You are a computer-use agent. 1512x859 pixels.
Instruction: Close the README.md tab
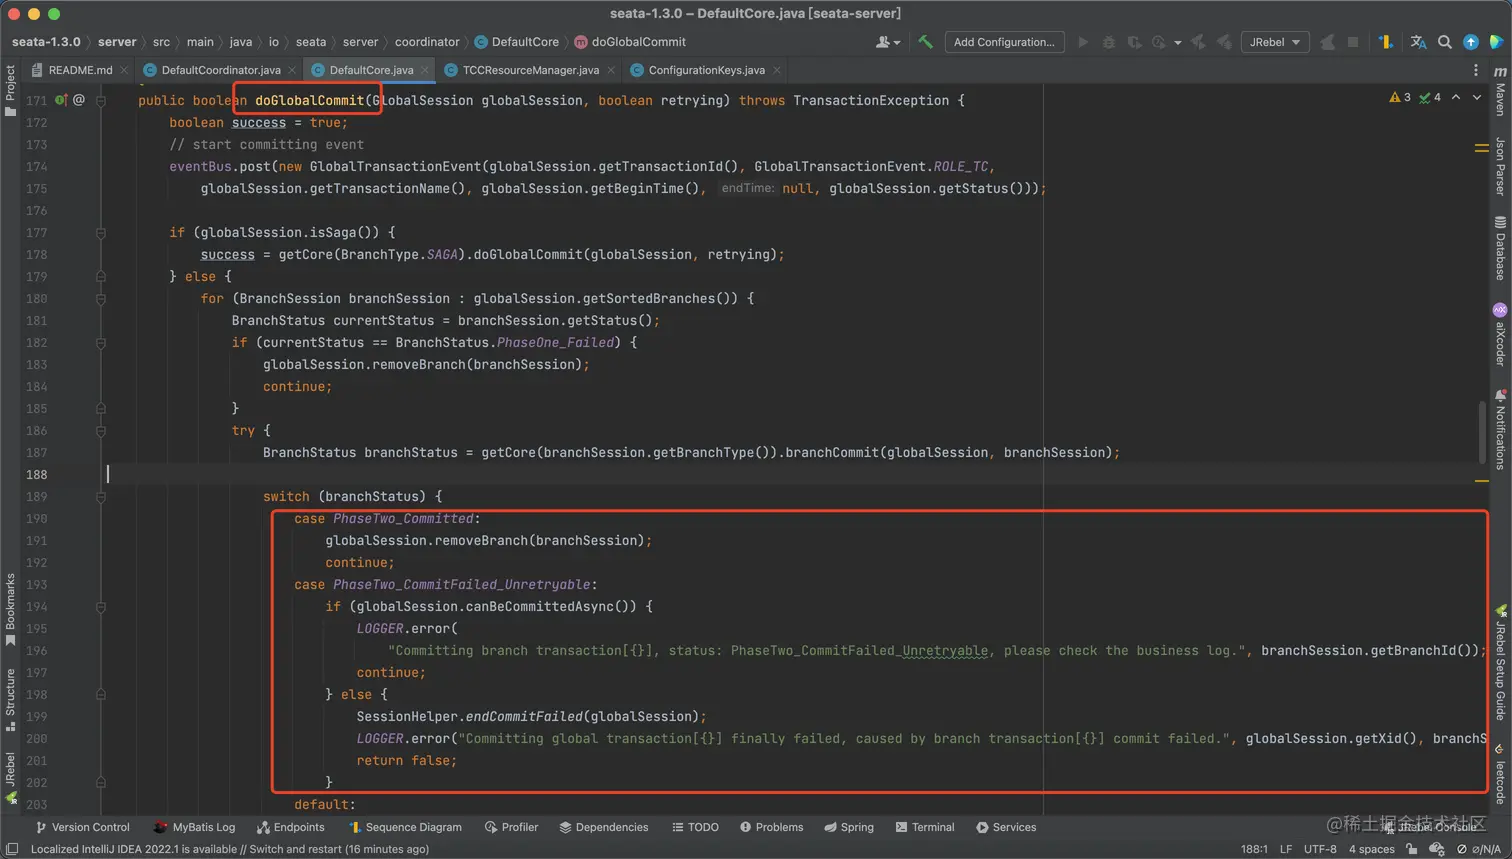pyautogui.click(x=124, y=70)
